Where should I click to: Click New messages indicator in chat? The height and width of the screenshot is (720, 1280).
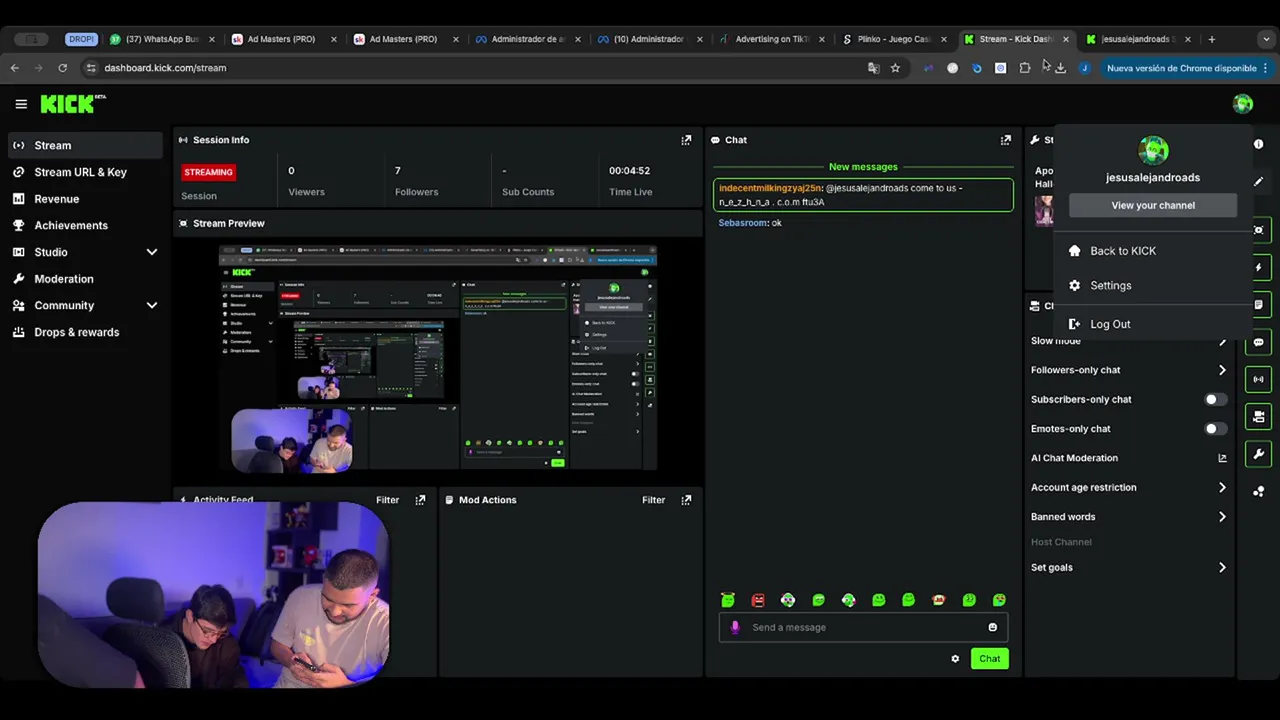(863, 167)
